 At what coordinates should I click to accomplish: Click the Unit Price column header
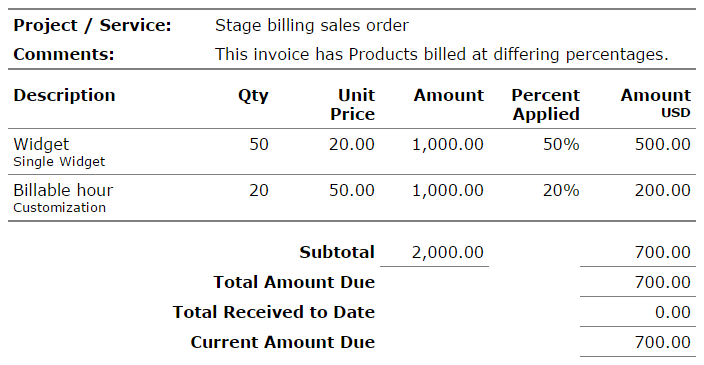coord(352,105)
